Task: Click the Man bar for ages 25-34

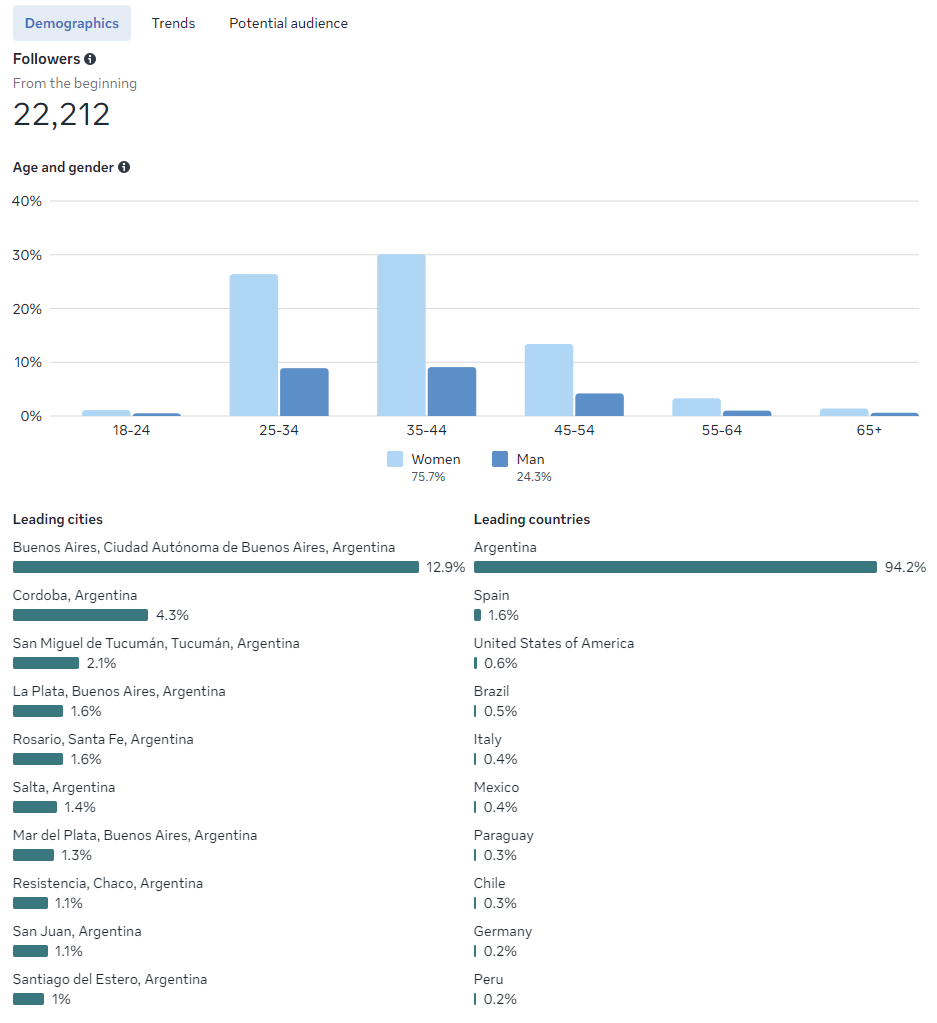Action: 304,392
